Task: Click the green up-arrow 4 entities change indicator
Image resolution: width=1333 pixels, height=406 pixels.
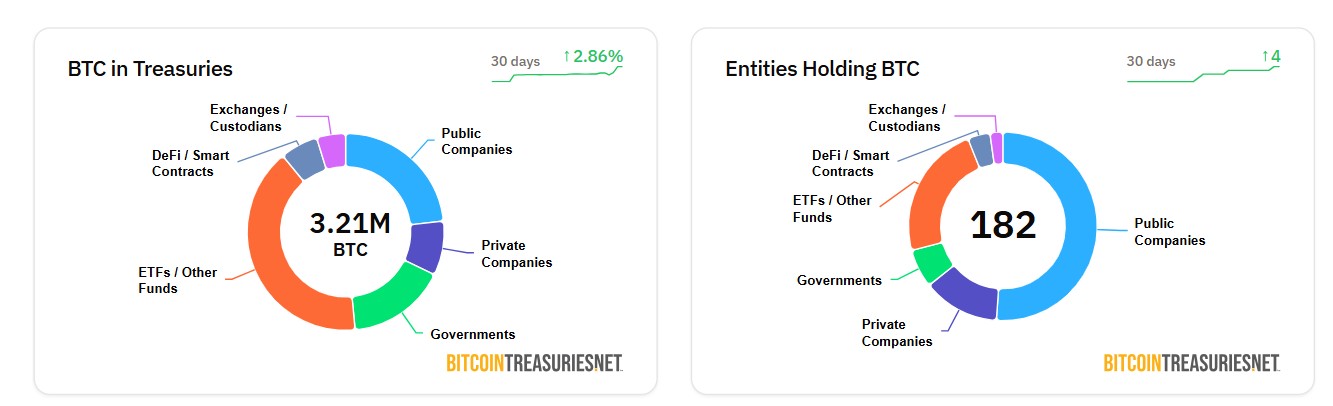Action: click(1270, 56)
